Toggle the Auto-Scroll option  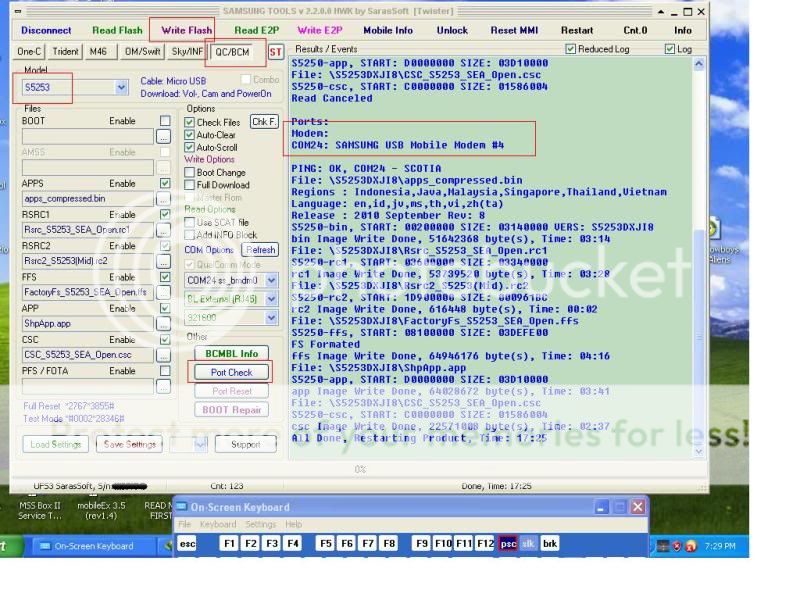coord(189,147)
